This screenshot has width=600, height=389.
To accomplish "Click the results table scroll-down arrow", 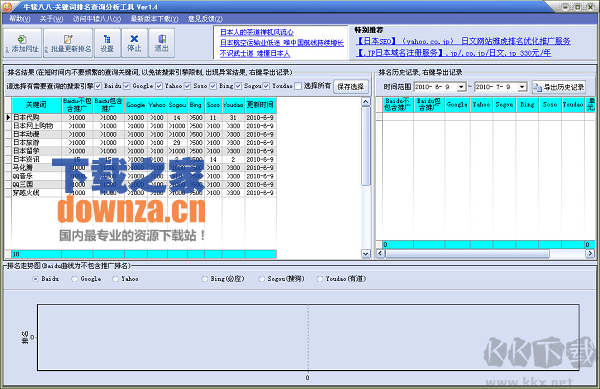I will (366, 254).
